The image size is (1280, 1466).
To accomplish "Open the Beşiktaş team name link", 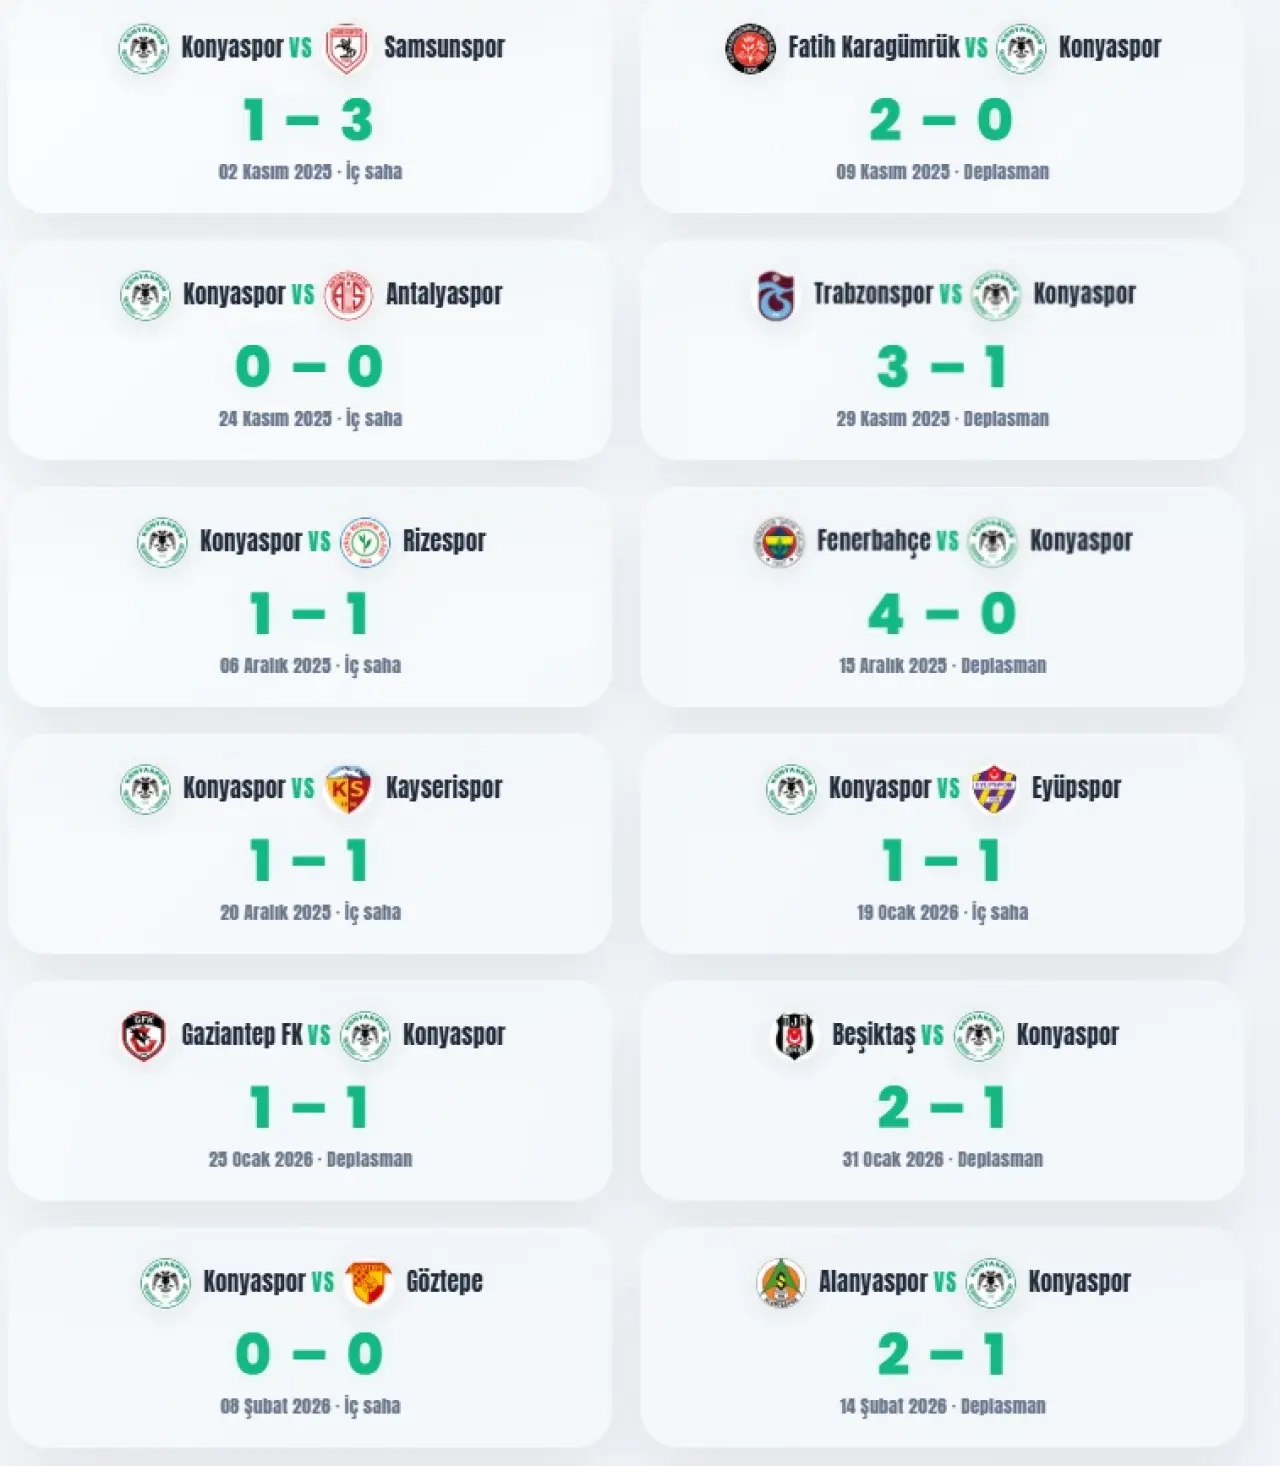I will (873, 1036).
